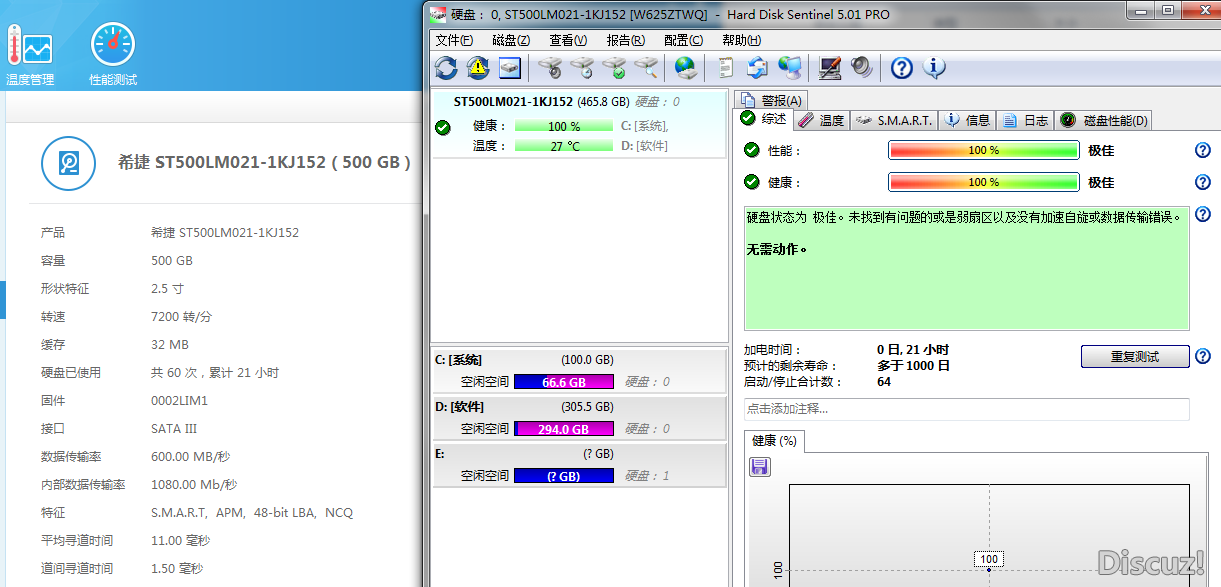The width and height of the screenshot is (1221, 587).
Task: Click the save floppy icon above health graph
Action: (759, 466)
